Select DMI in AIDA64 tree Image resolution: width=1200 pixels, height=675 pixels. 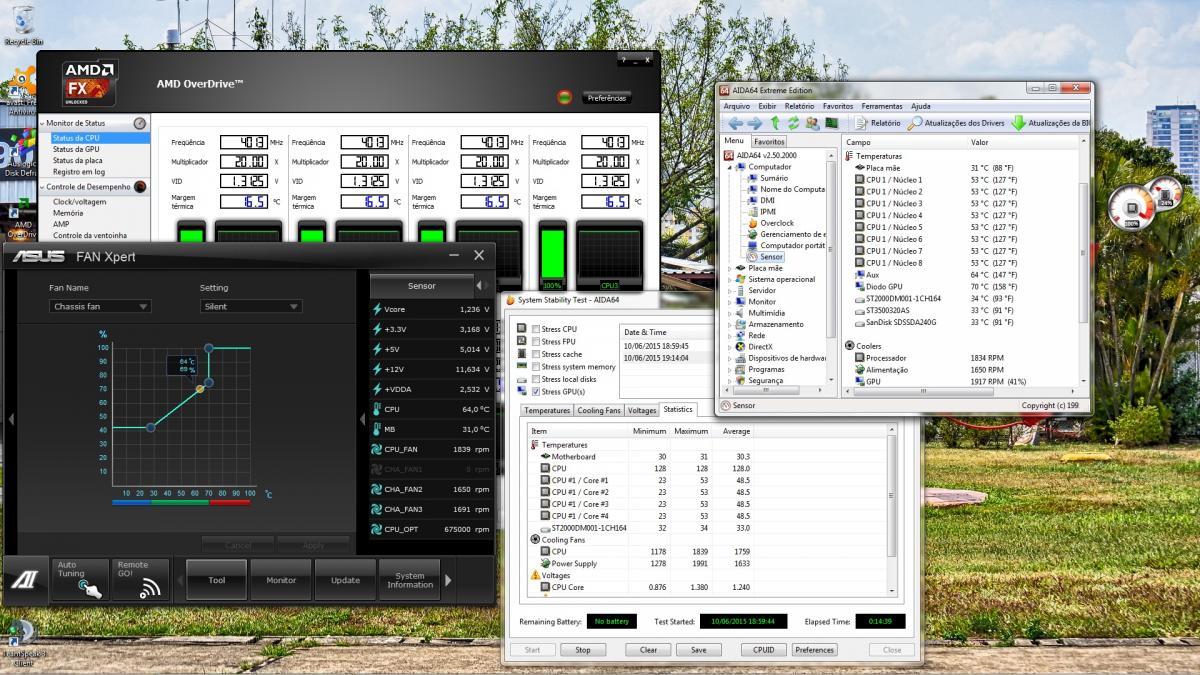[x=760, y=200]
